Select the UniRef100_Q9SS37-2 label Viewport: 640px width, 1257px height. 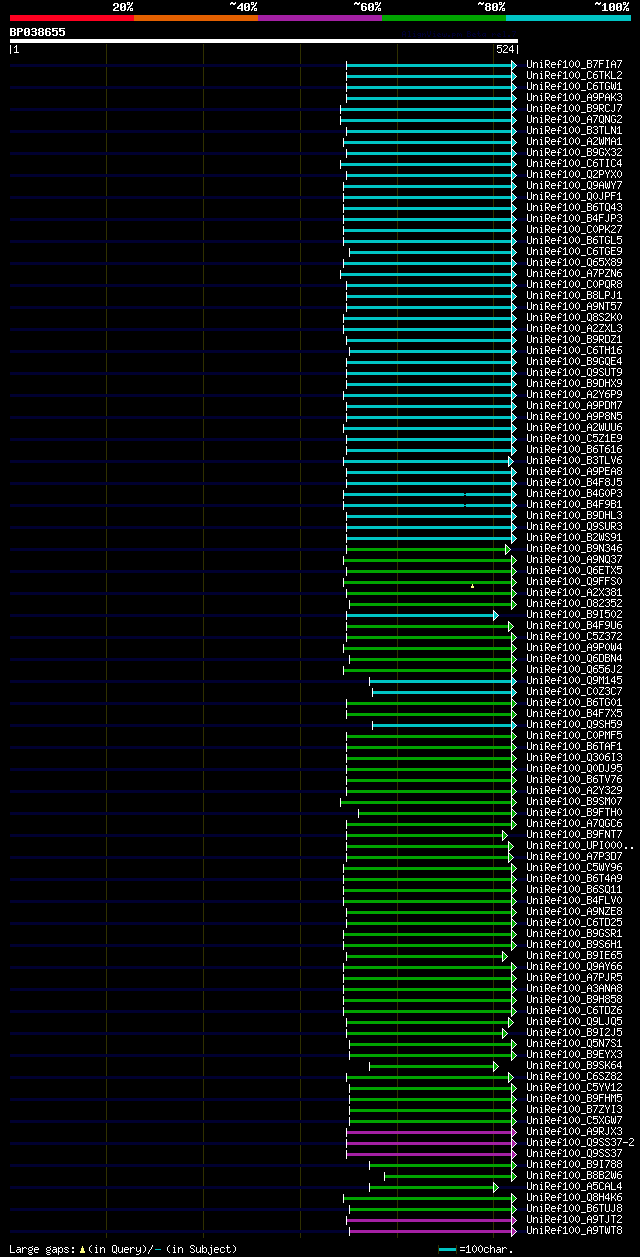tap(580, 1142)
